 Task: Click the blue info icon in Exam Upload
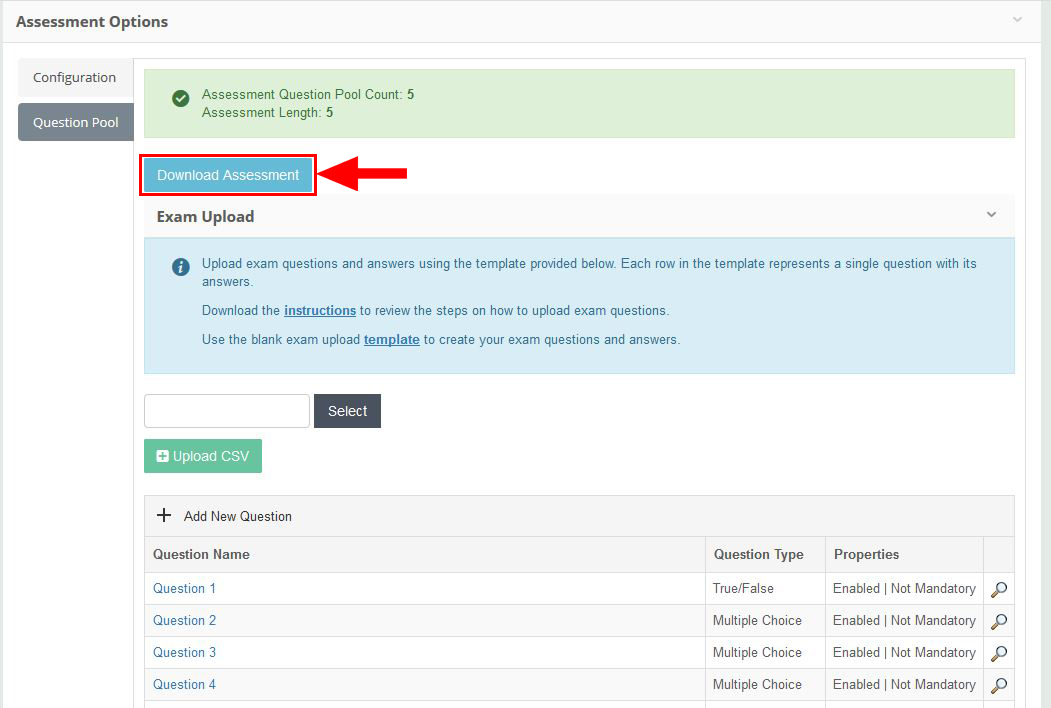tap(181, 267)
